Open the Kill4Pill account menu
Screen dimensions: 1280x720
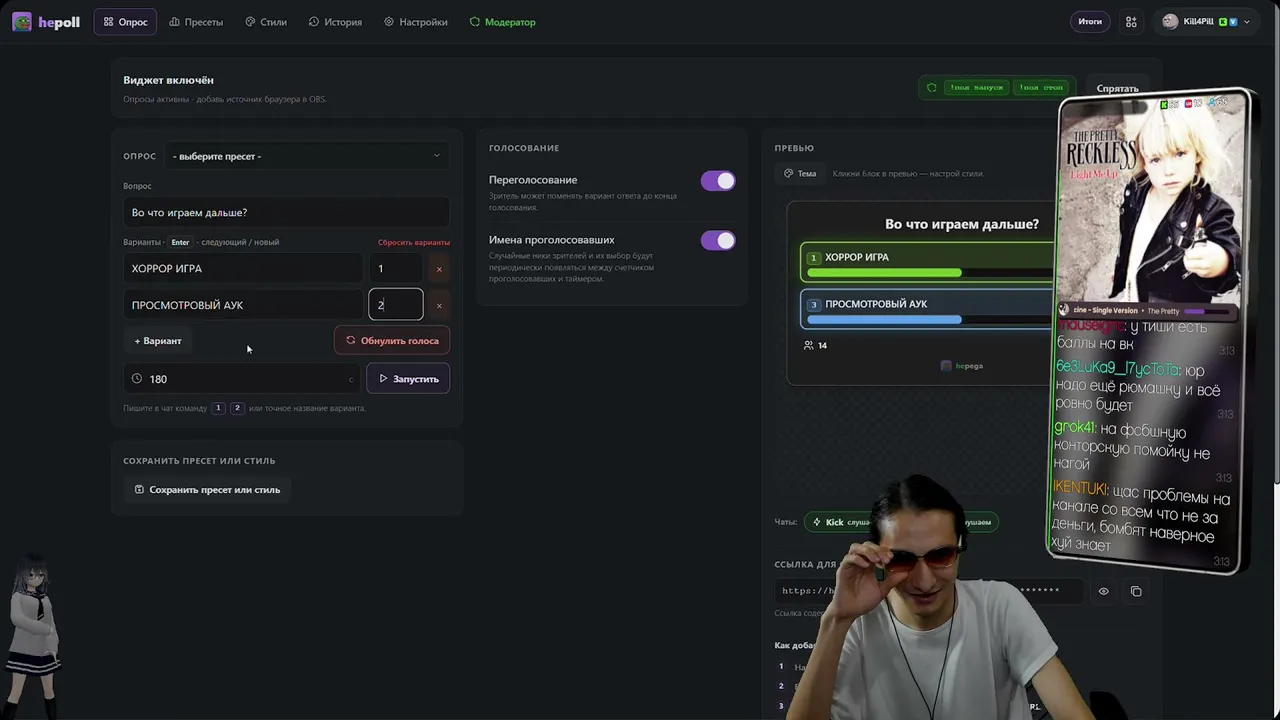1206,22
